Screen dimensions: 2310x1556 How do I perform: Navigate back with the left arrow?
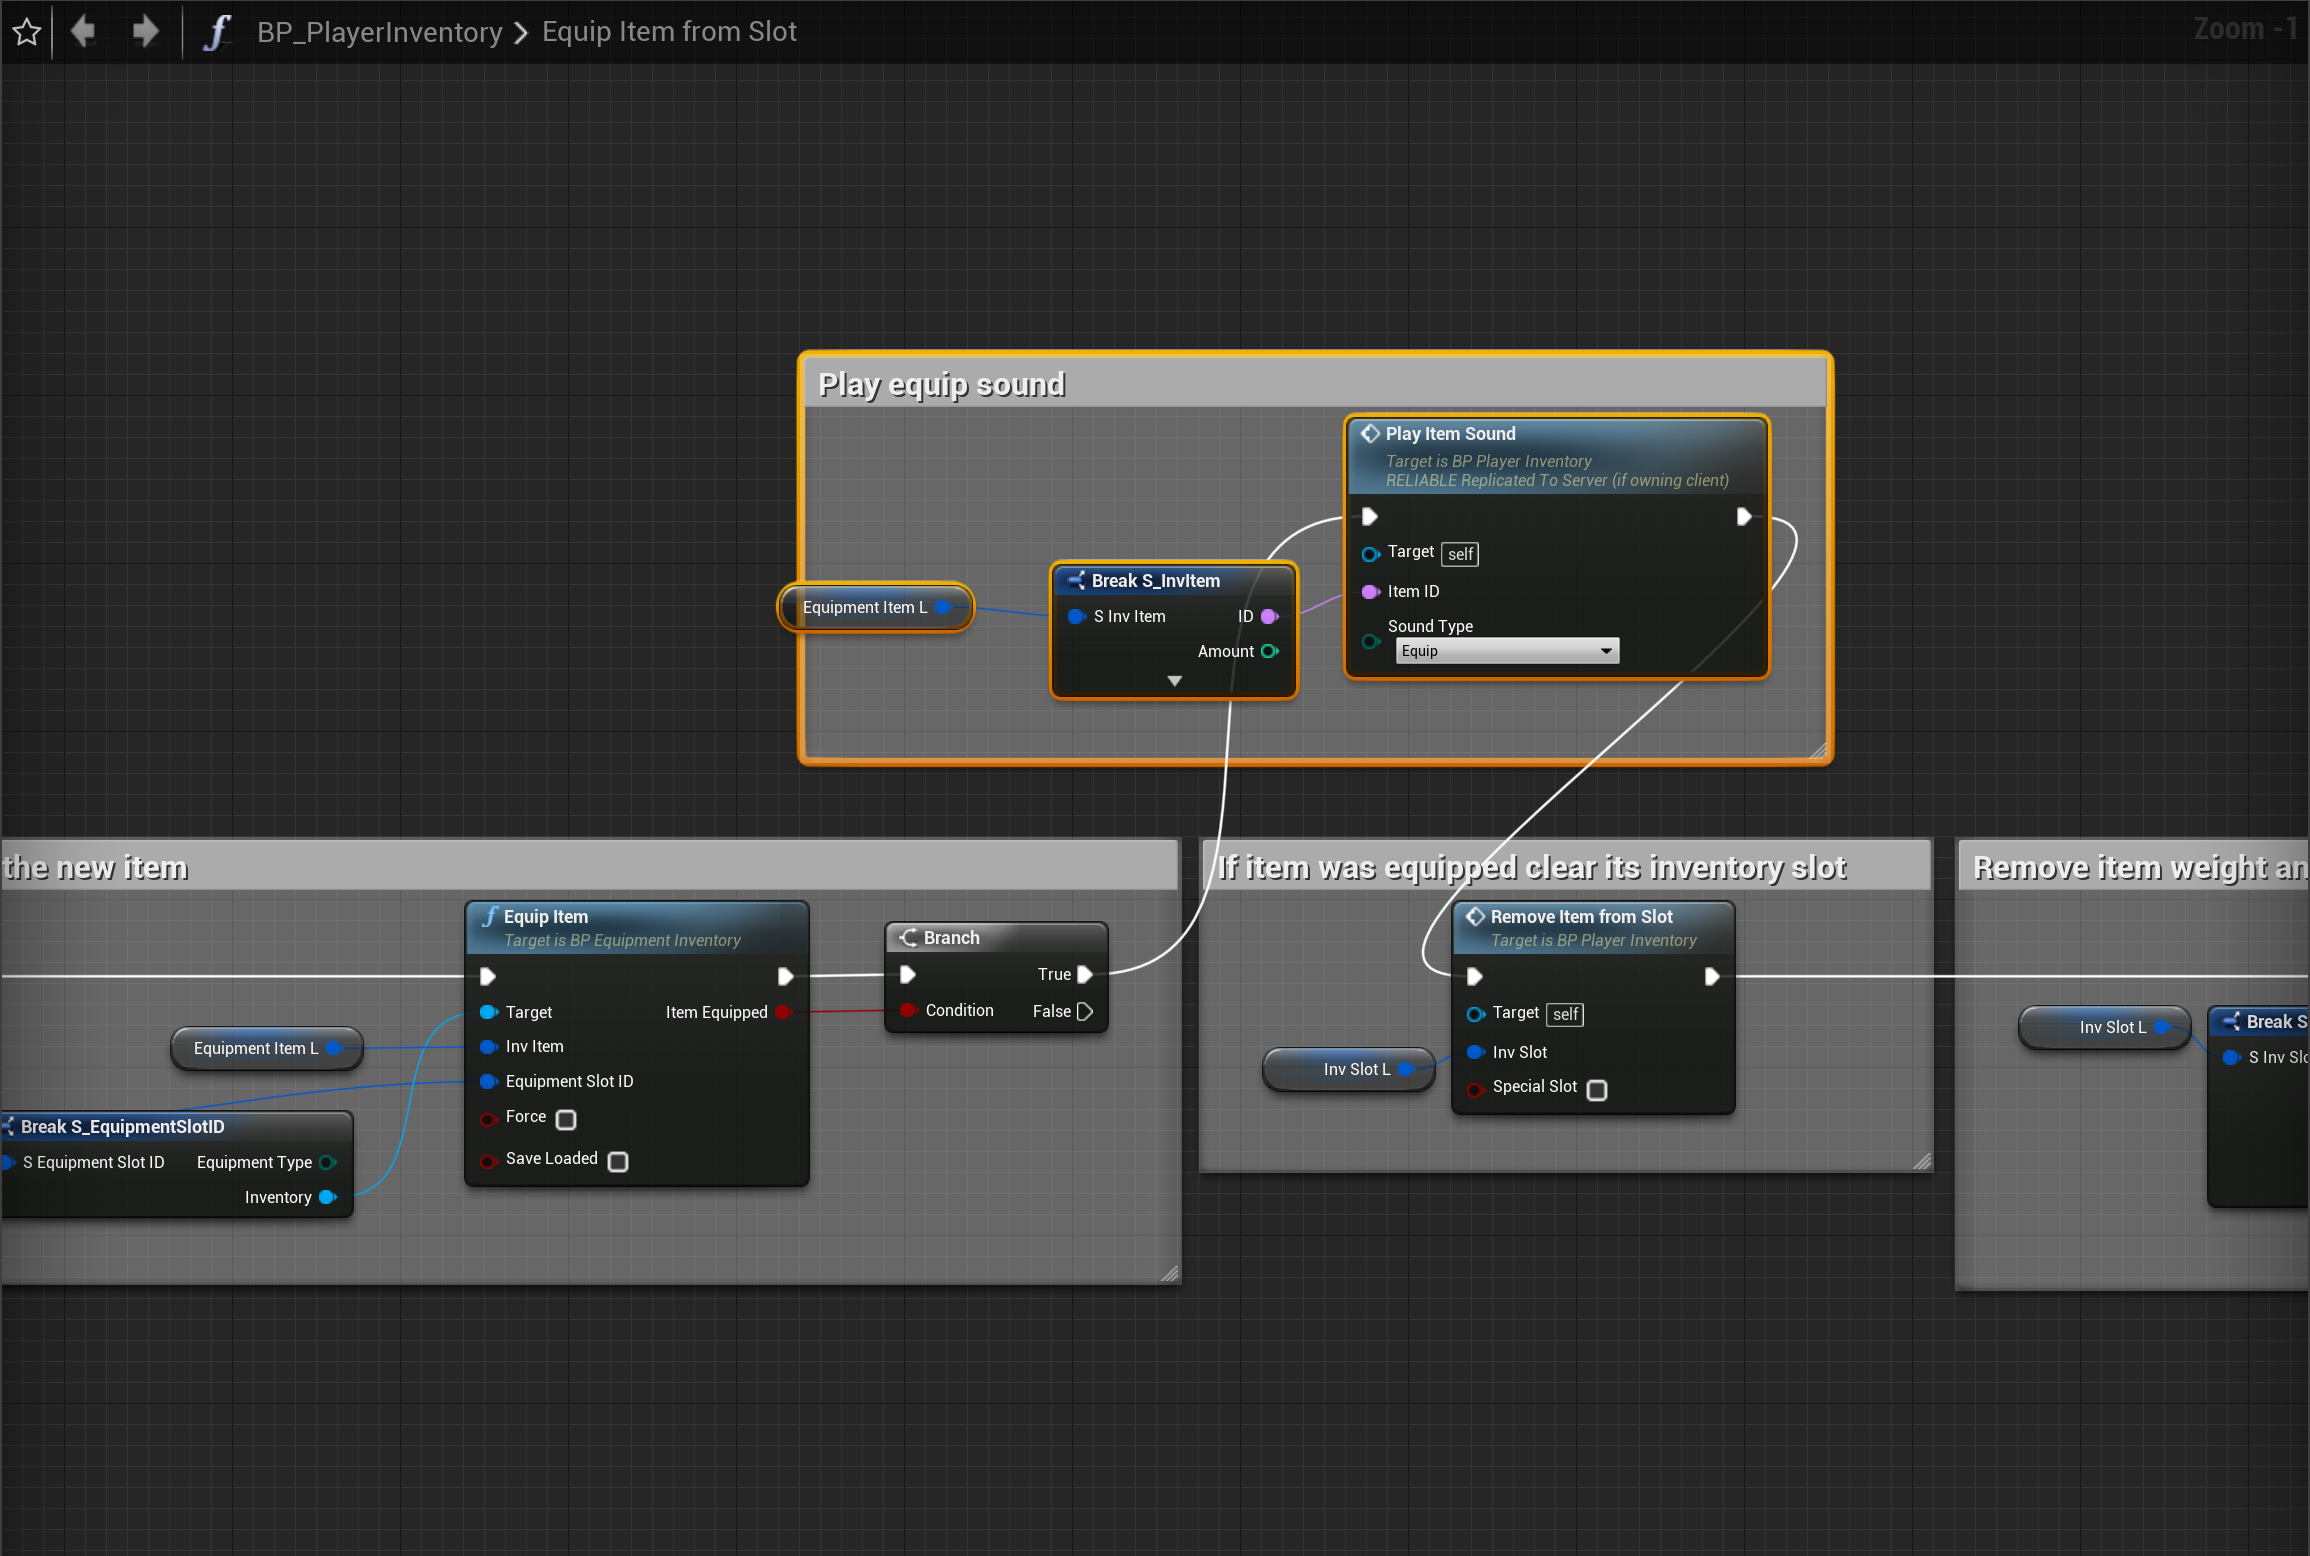[83, 31]
